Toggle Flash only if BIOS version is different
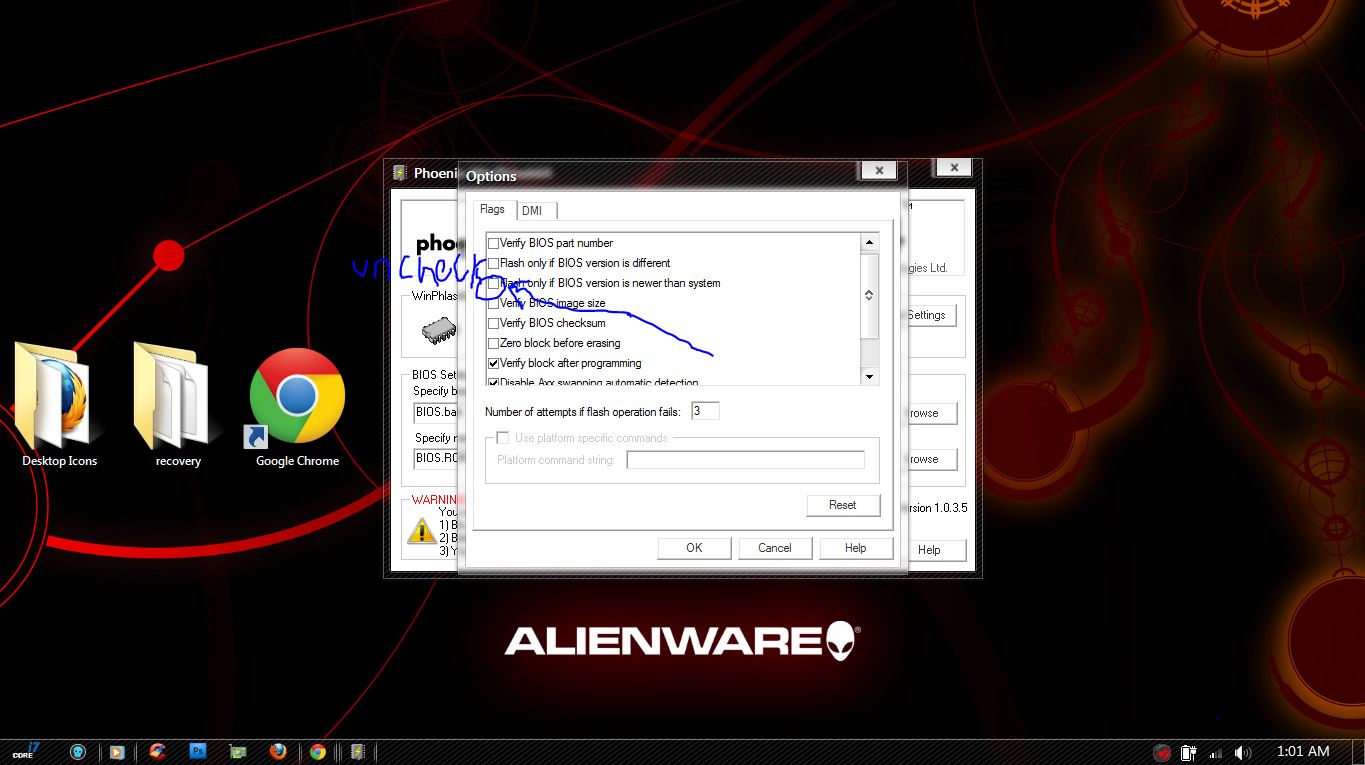1365x765 pixels. 493,263
